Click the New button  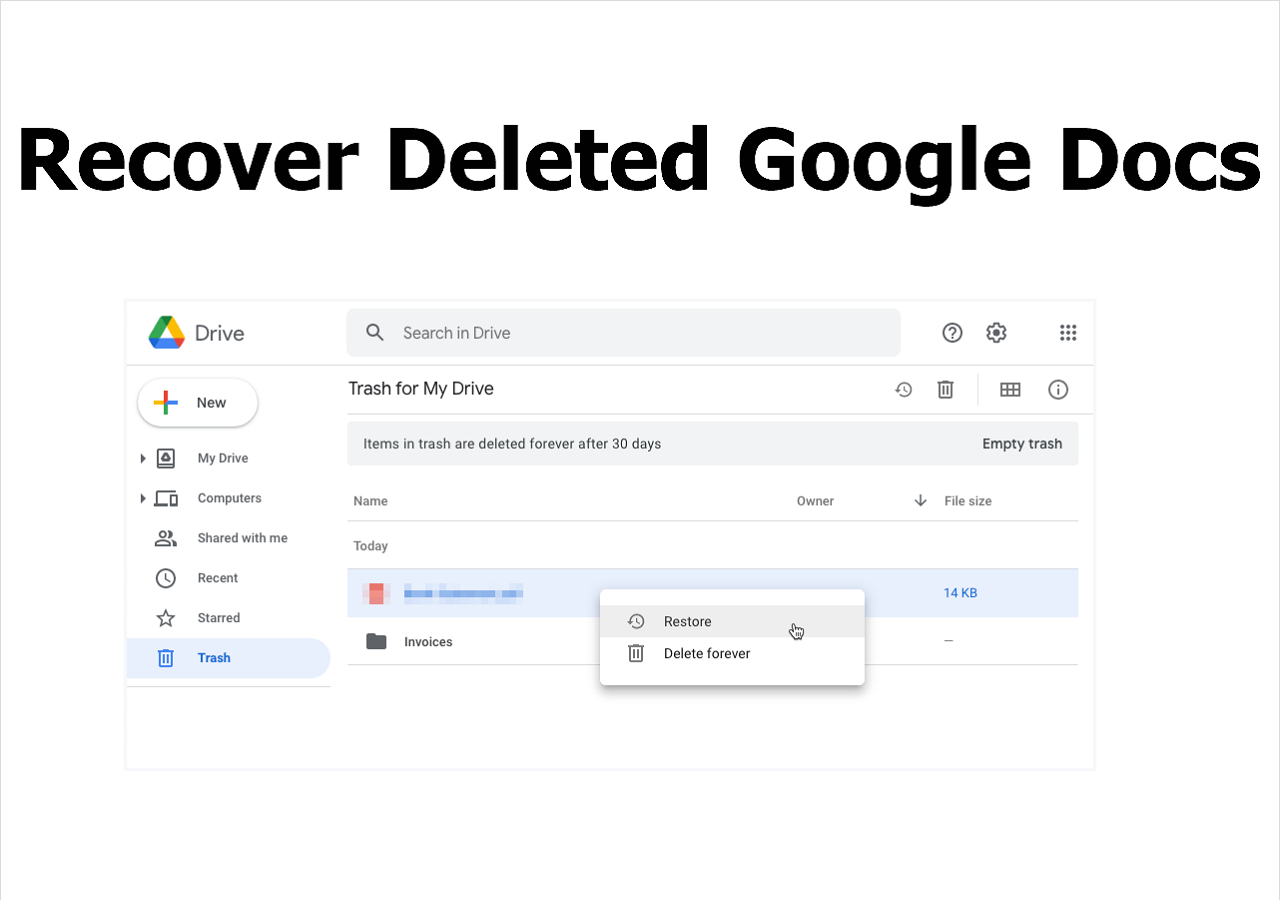(198, 403)
